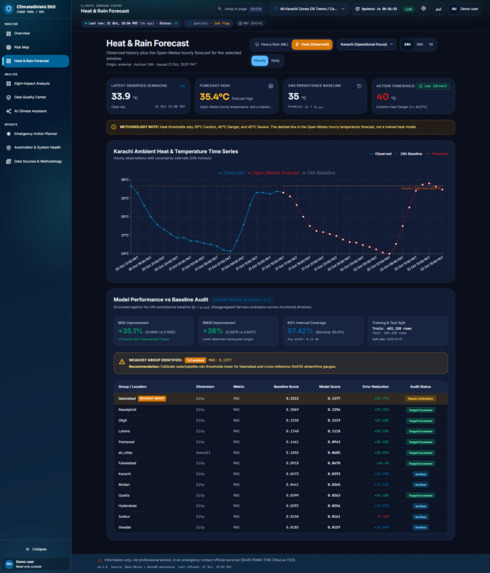Viewport: 490px width, 573px height.
Task: Click the info icon in Methodology Note banner
Action: [x=114, y=127]
